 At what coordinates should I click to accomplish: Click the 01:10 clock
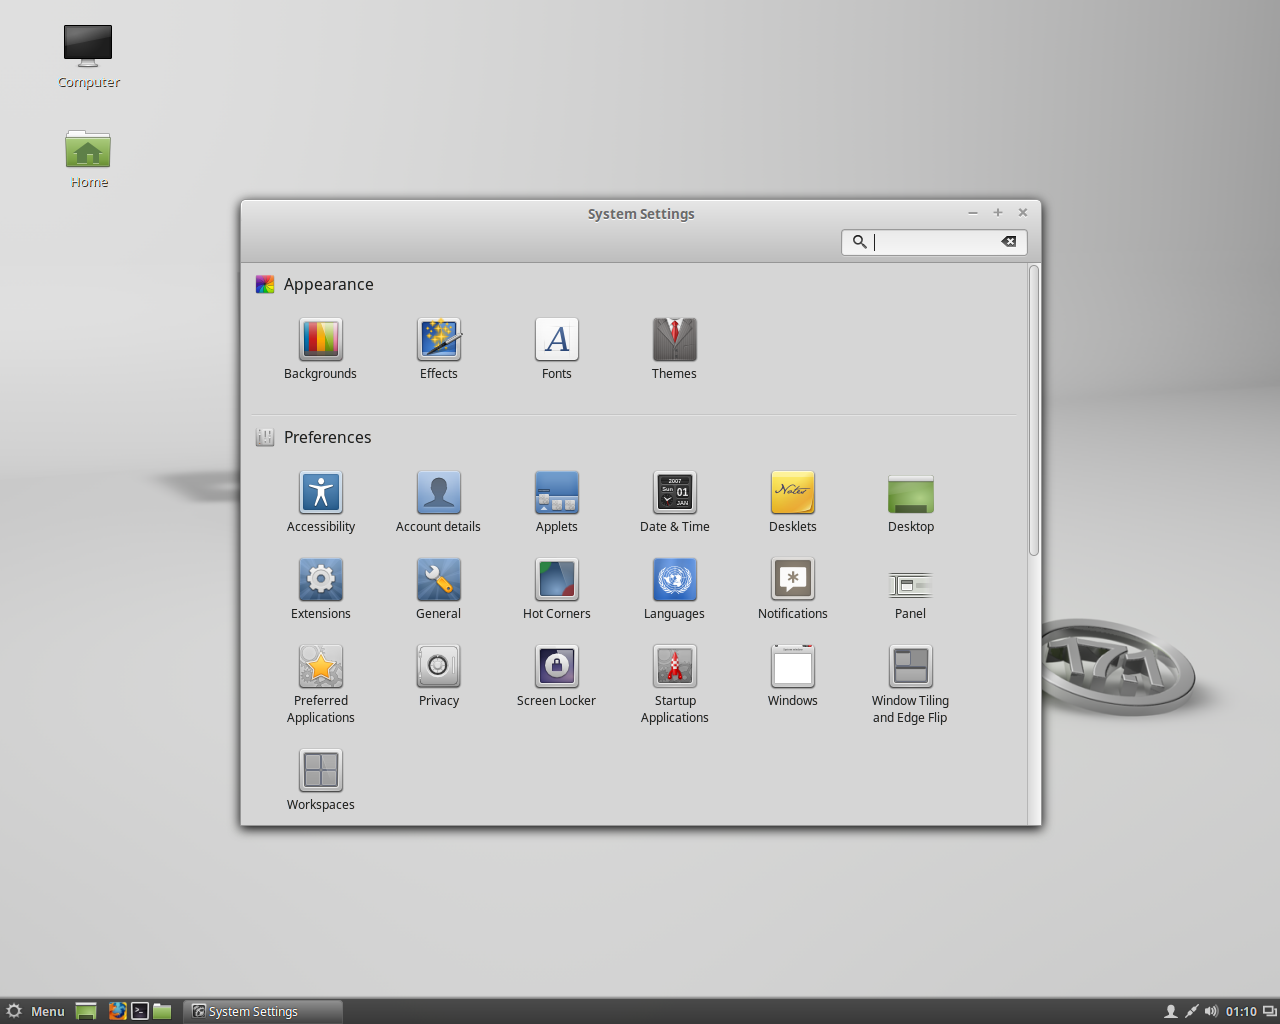[x=1241, y=1011]
